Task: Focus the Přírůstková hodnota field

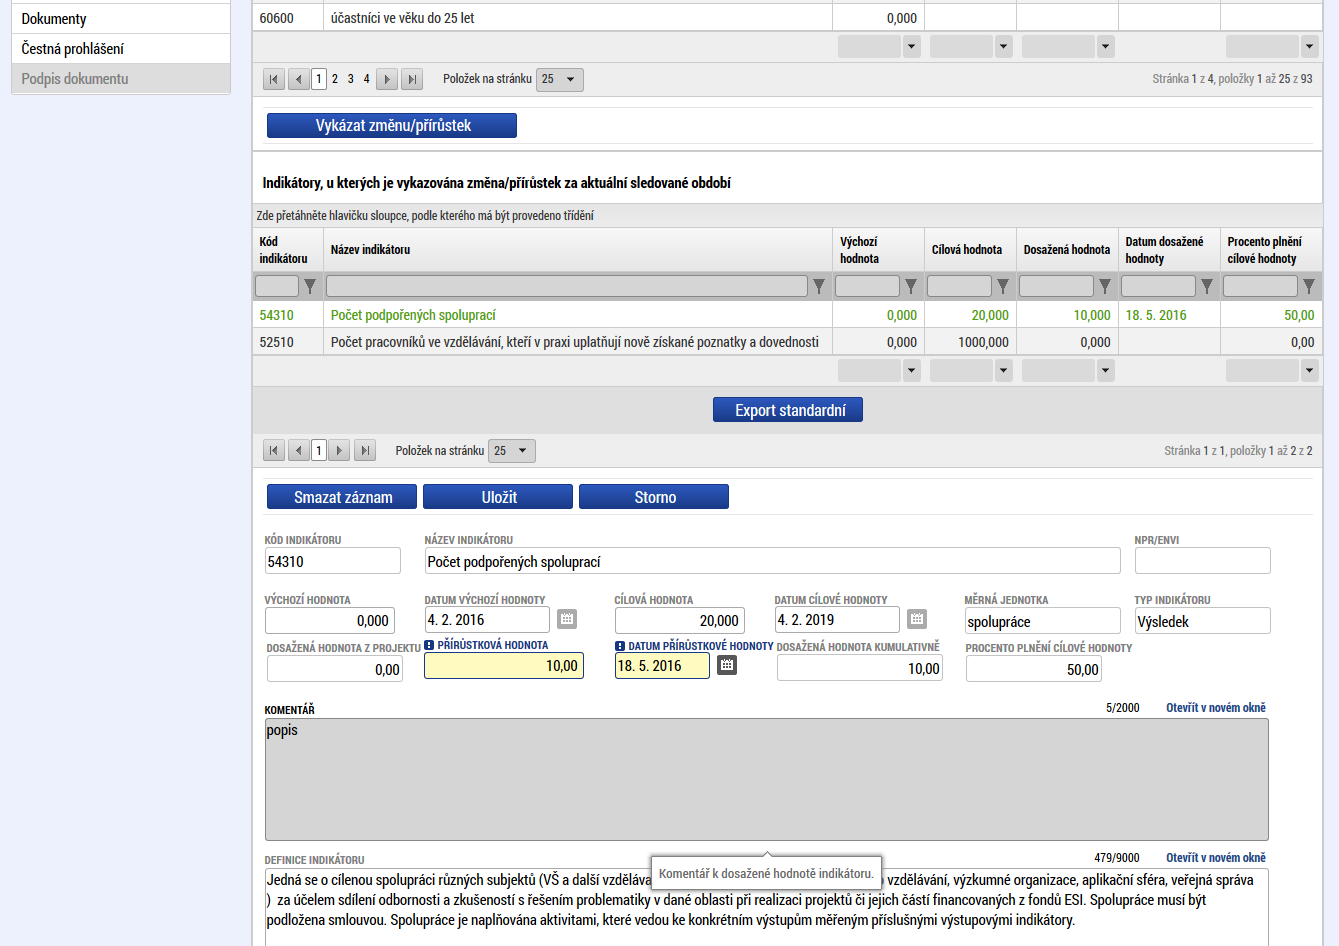Action: (504, 666)
